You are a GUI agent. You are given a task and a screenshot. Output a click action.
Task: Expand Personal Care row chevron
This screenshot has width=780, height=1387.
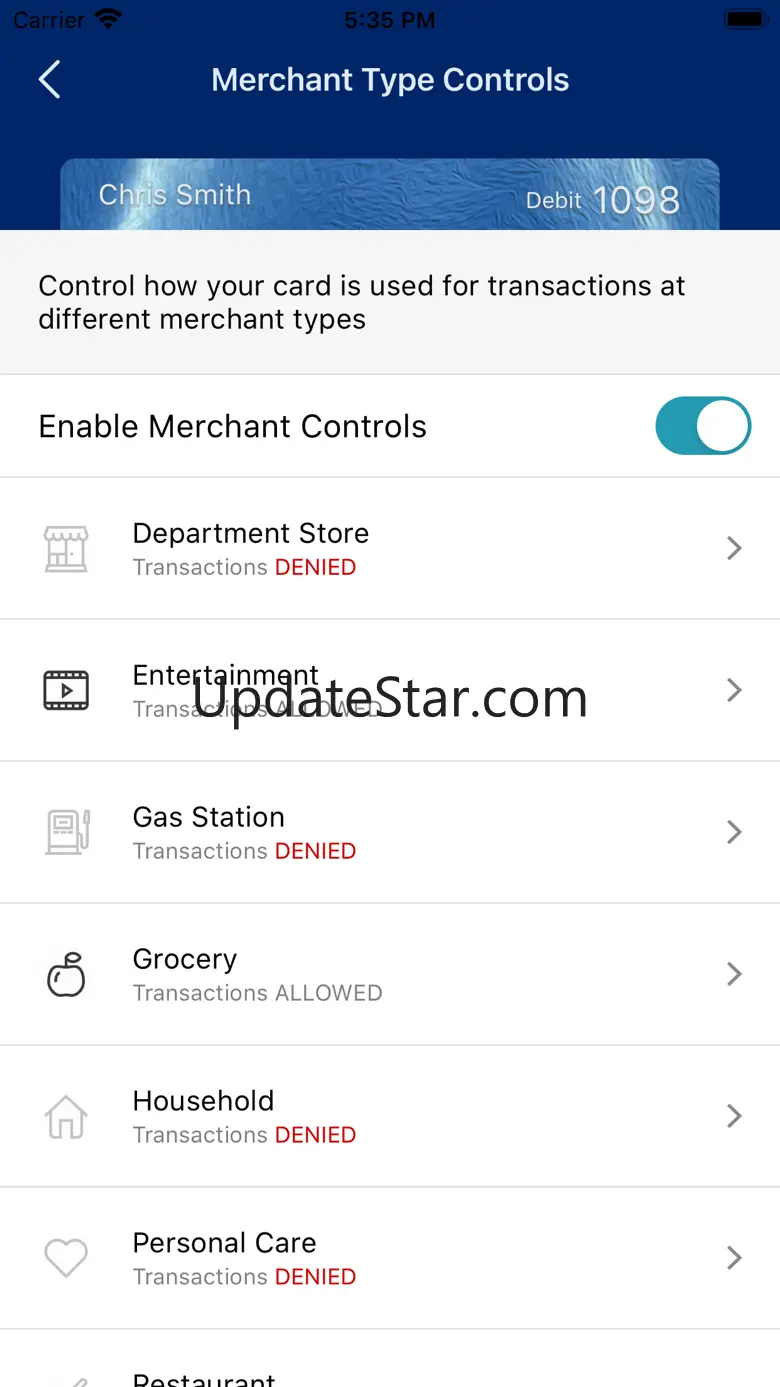pos(734,1258)
